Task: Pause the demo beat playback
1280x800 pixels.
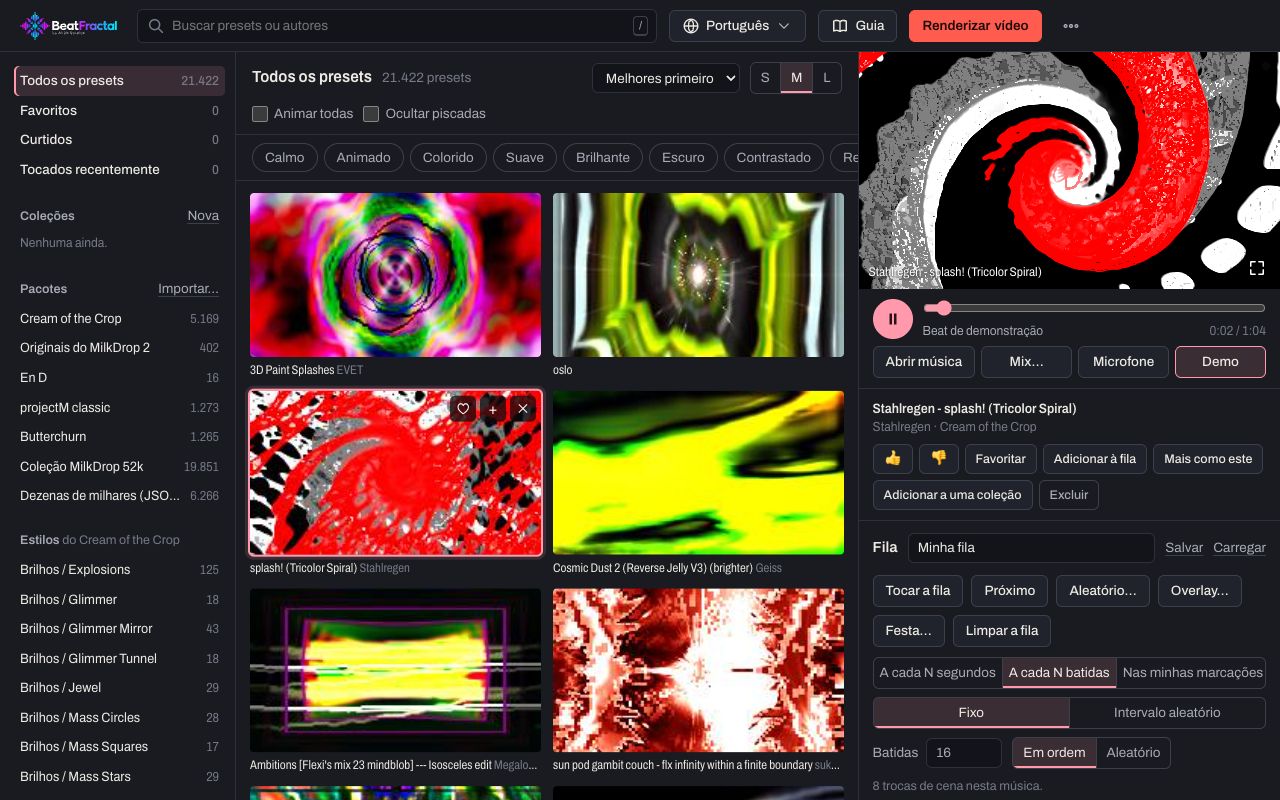Action: coord(893,319)
